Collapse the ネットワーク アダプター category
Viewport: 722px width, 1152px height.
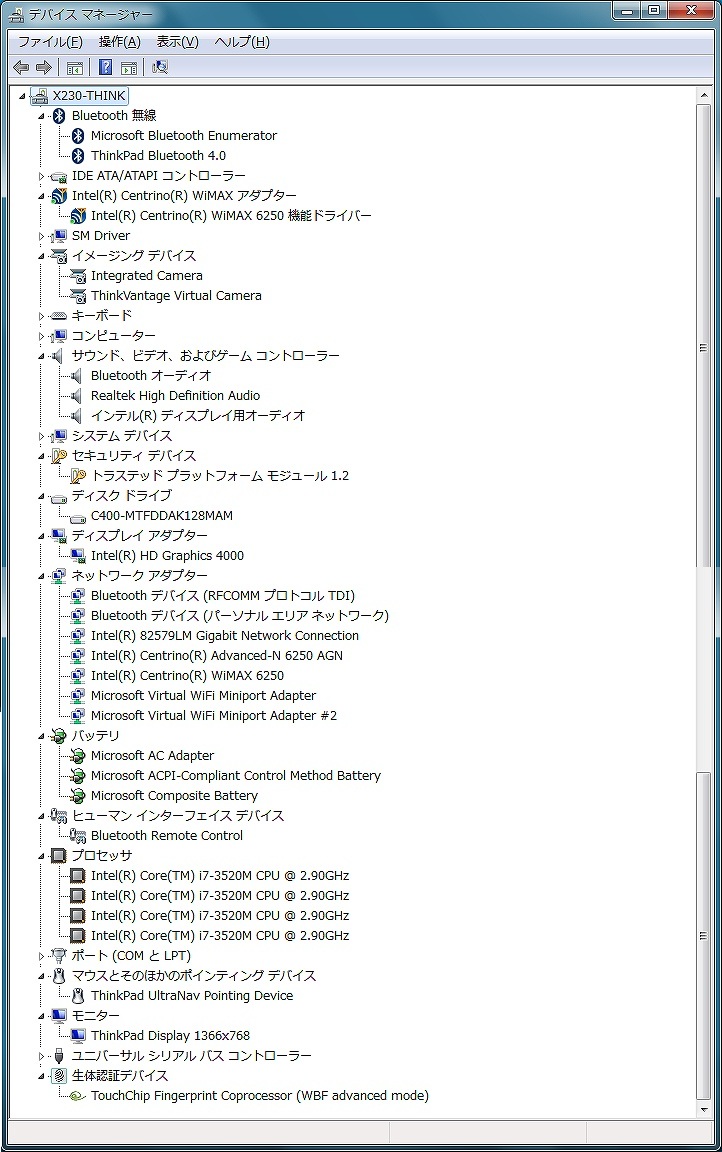pos(41,577)
